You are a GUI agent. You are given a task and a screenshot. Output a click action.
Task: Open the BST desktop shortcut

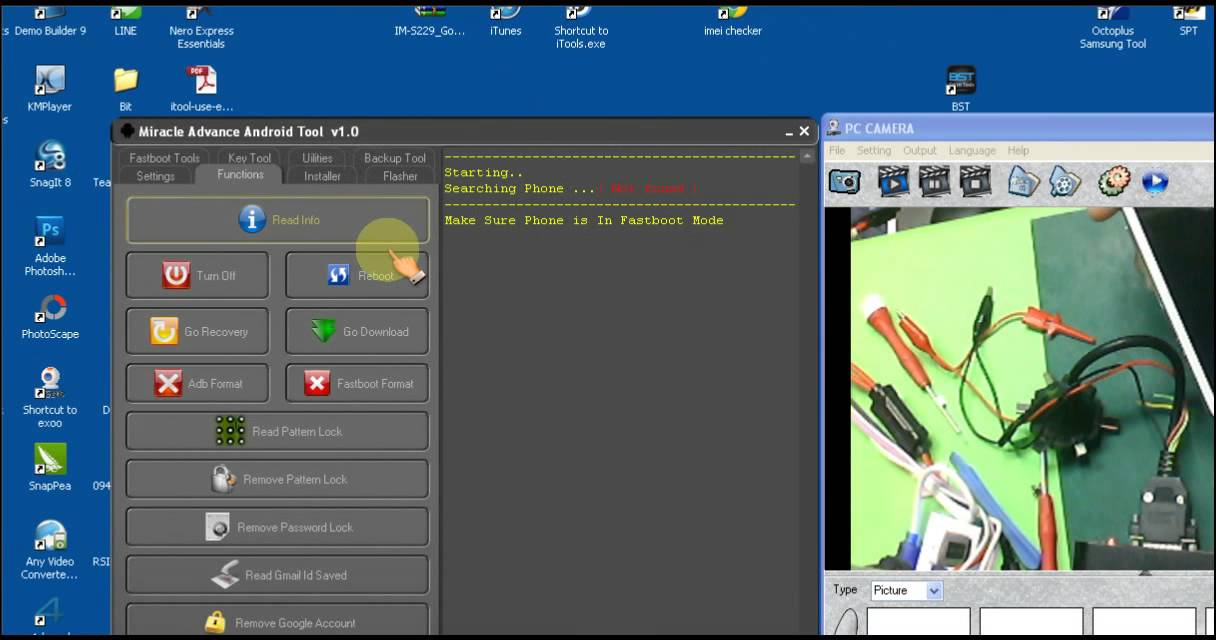[x=960, y=88]
